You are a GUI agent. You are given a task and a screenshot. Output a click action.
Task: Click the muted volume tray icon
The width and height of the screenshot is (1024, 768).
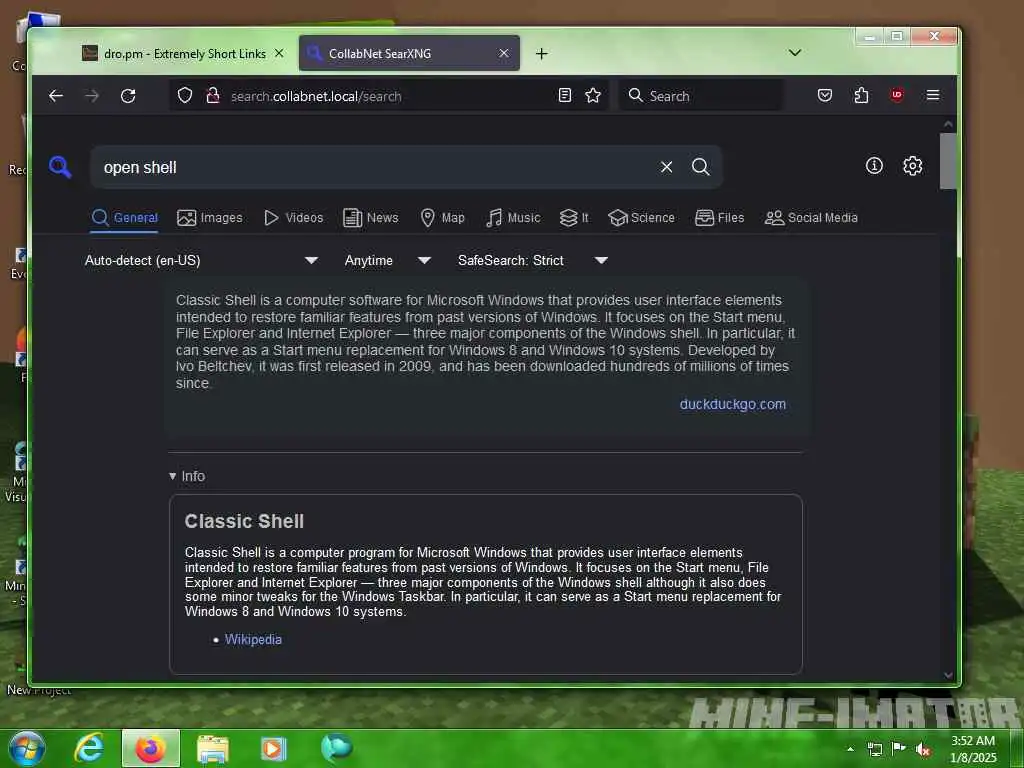pyautogui.click(x=923, y=750)
